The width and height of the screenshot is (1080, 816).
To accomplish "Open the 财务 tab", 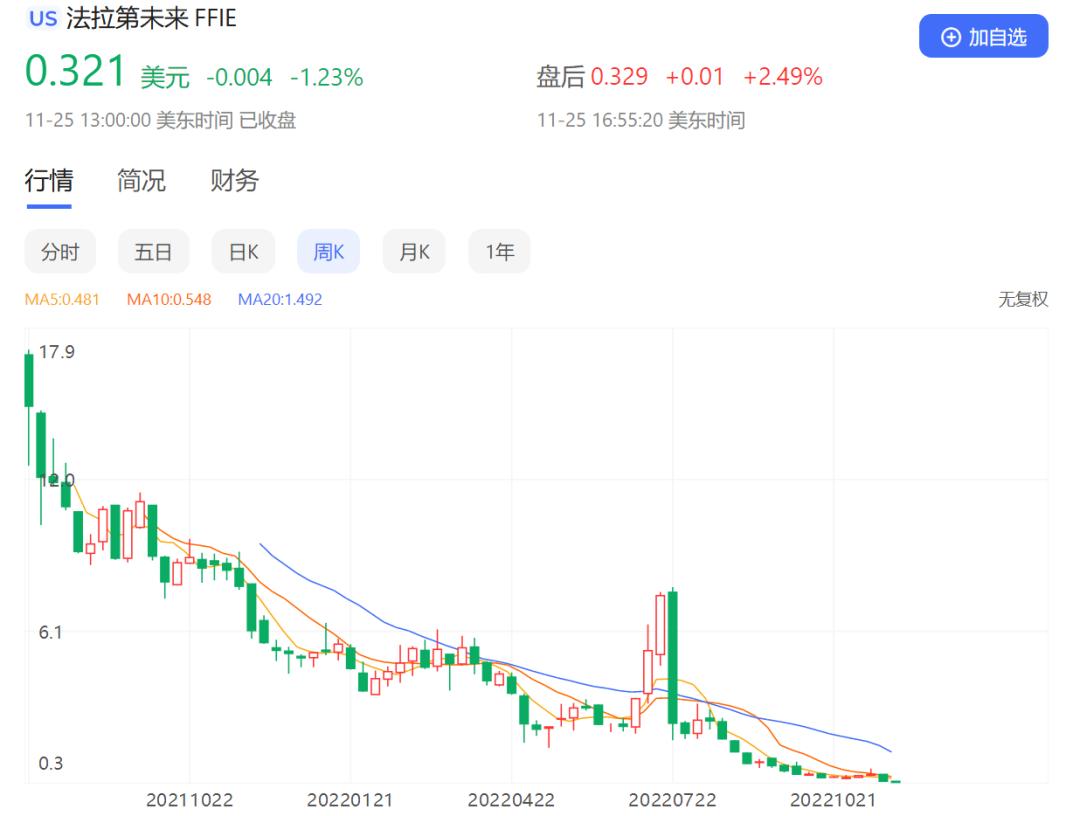I will click(x=234, y=181).
